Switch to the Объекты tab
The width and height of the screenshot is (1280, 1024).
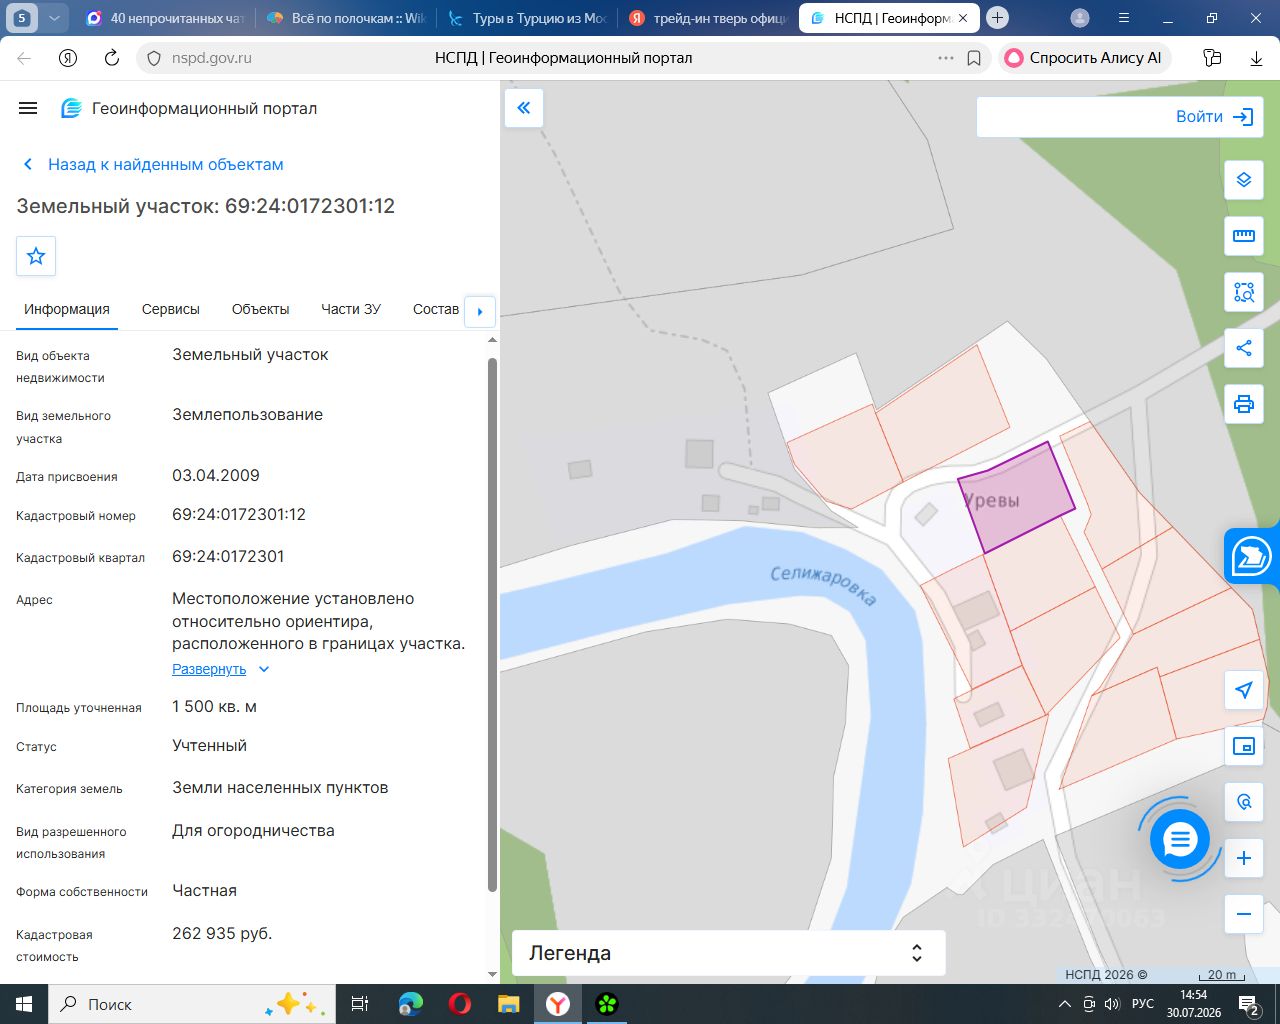[260, 309]
